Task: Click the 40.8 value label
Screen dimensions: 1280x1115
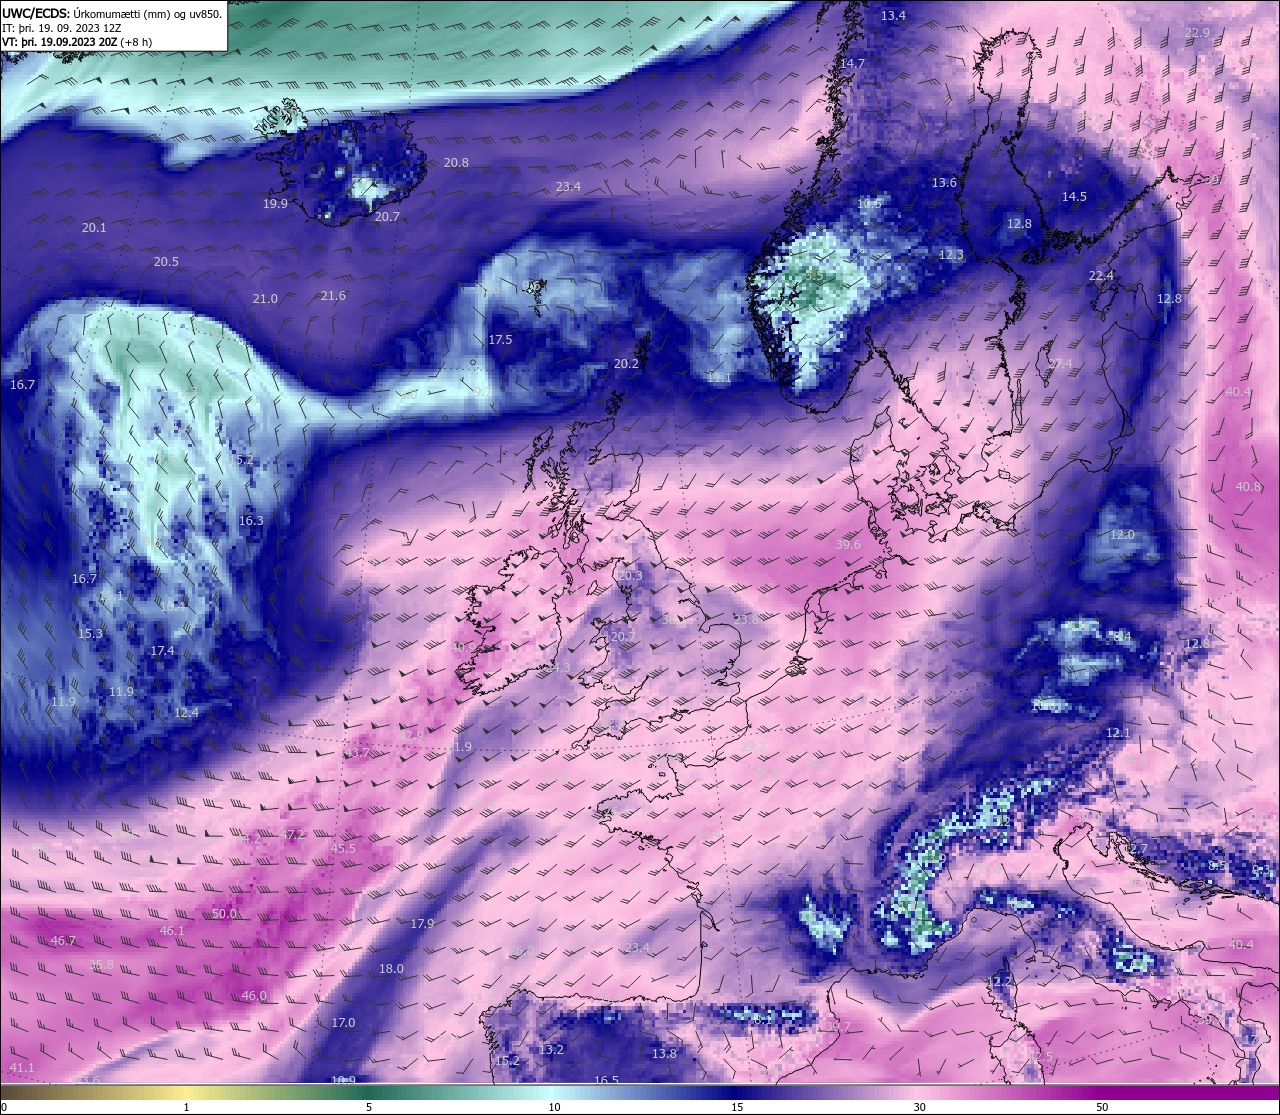Action: point(1248,487)
